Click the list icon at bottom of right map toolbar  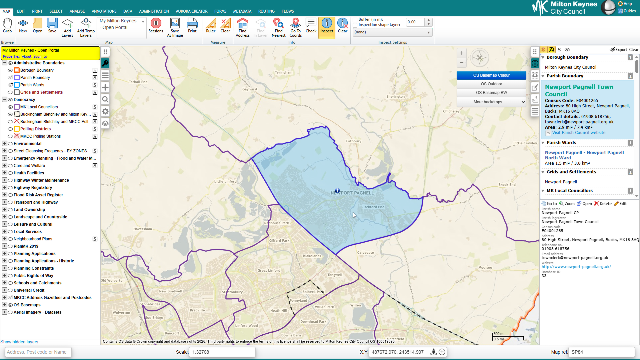coord(535,111)
